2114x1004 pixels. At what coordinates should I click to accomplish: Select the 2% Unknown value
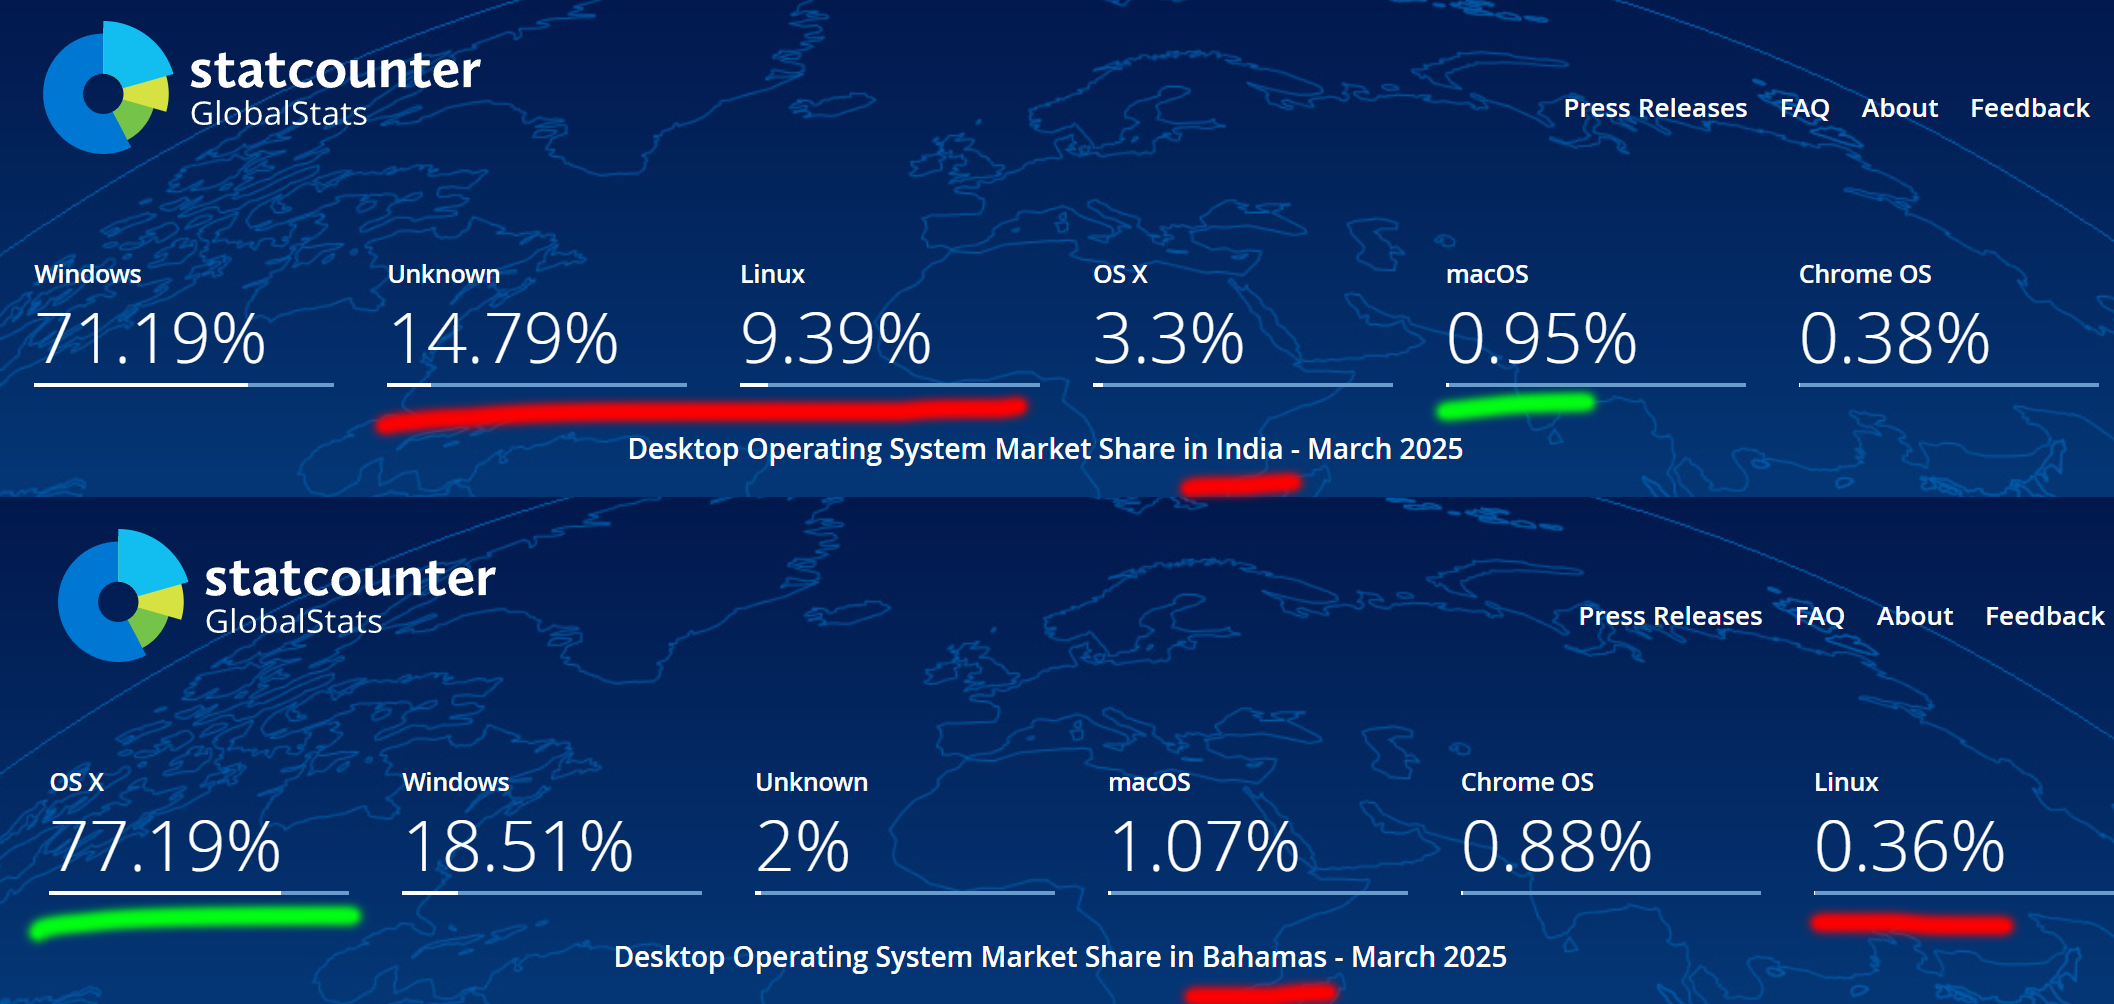click(803, 846)
